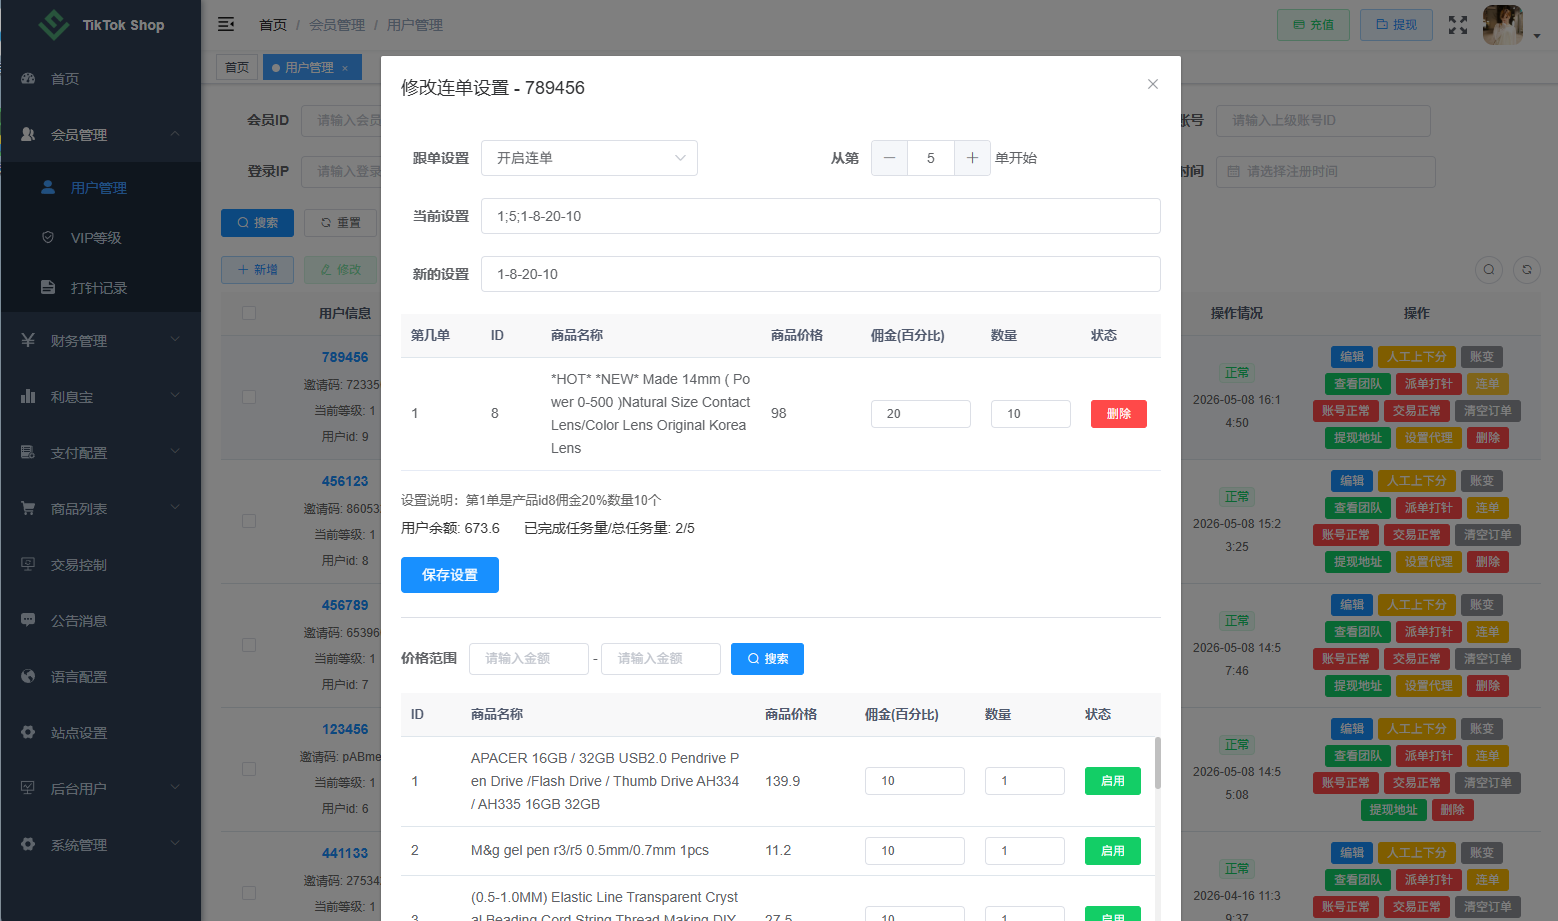Select 打针记录 in the sidebar
This screenshot has height=921, width=1558.
[x=100, y=288]
